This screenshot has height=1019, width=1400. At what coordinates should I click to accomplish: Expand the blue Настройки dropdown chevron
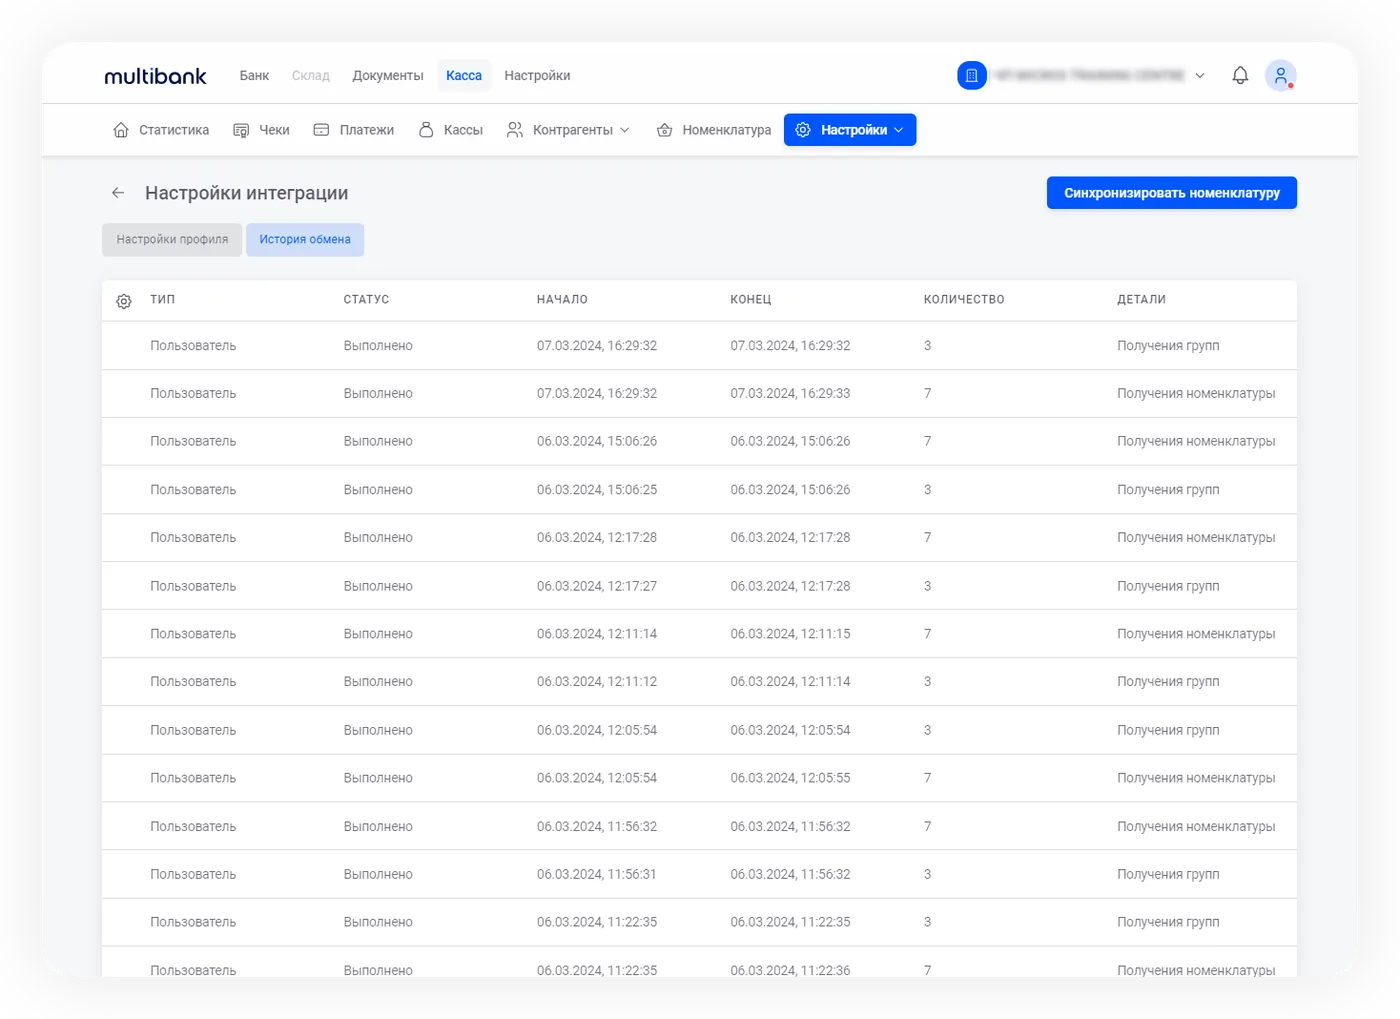pyautogui.click(x=898, y=130)
